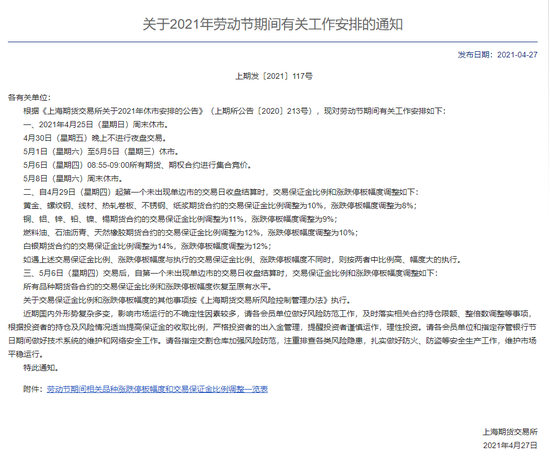Click the publish date 2021-04-27
The height and width of the screenshot is (456, 550).
[x=517, y=55]
